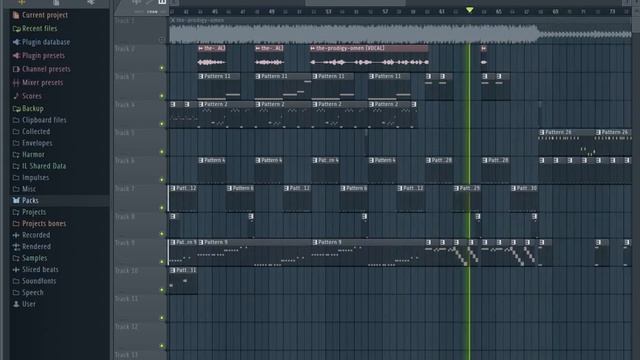Click the green playhead marker in timeline
Image resolution: width=640 pixels, height=360 pixels.
[x=470, y=10]
